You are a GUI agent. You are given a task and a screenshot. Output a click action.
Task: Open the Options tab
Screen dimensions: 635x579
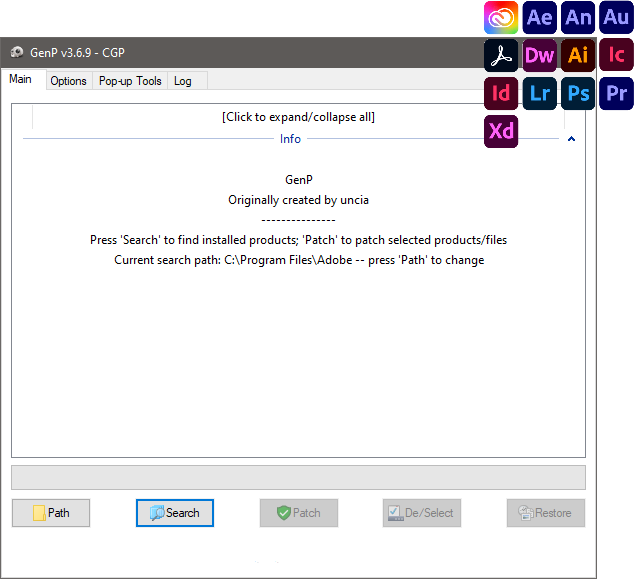point(68,81)
